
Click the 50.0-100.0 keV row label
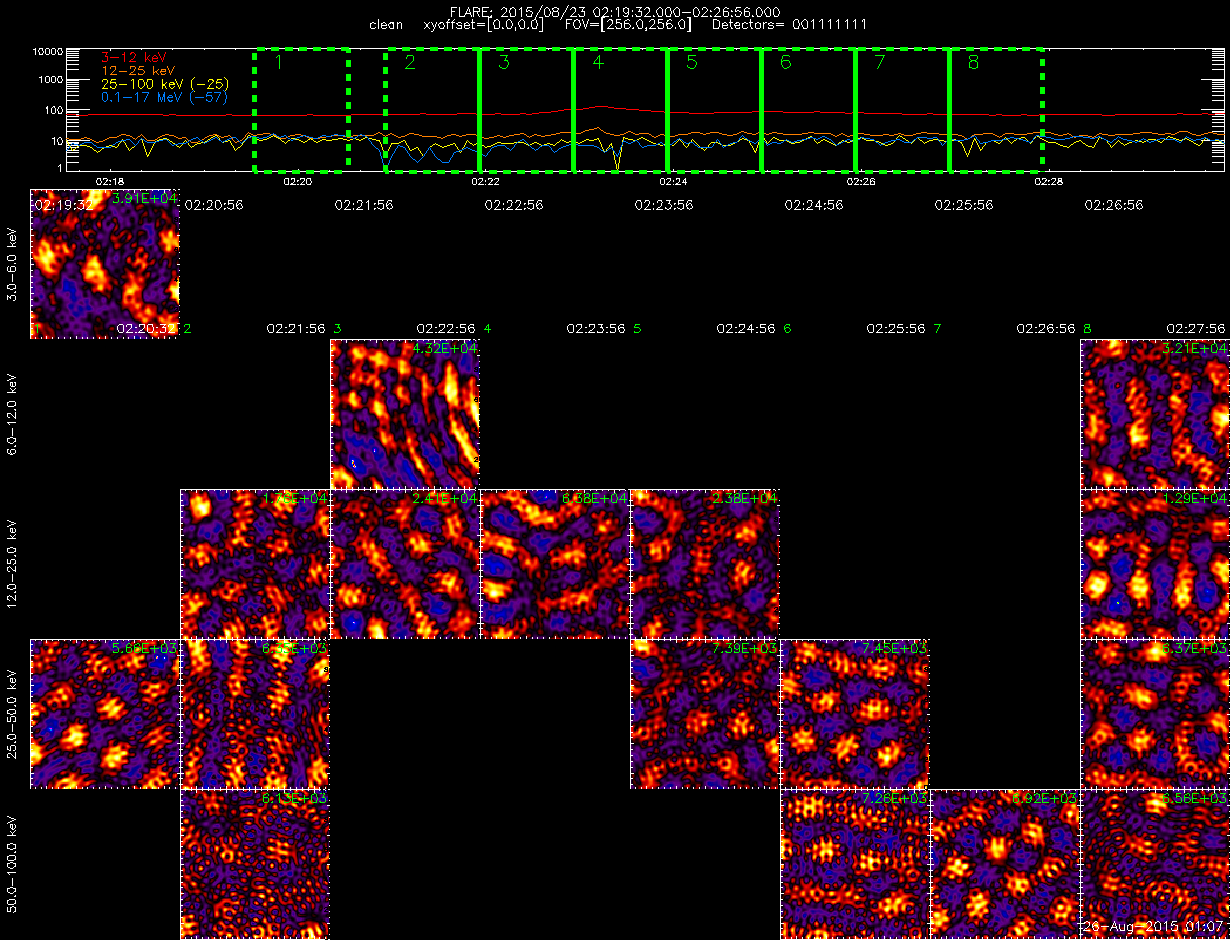point(13,865)
